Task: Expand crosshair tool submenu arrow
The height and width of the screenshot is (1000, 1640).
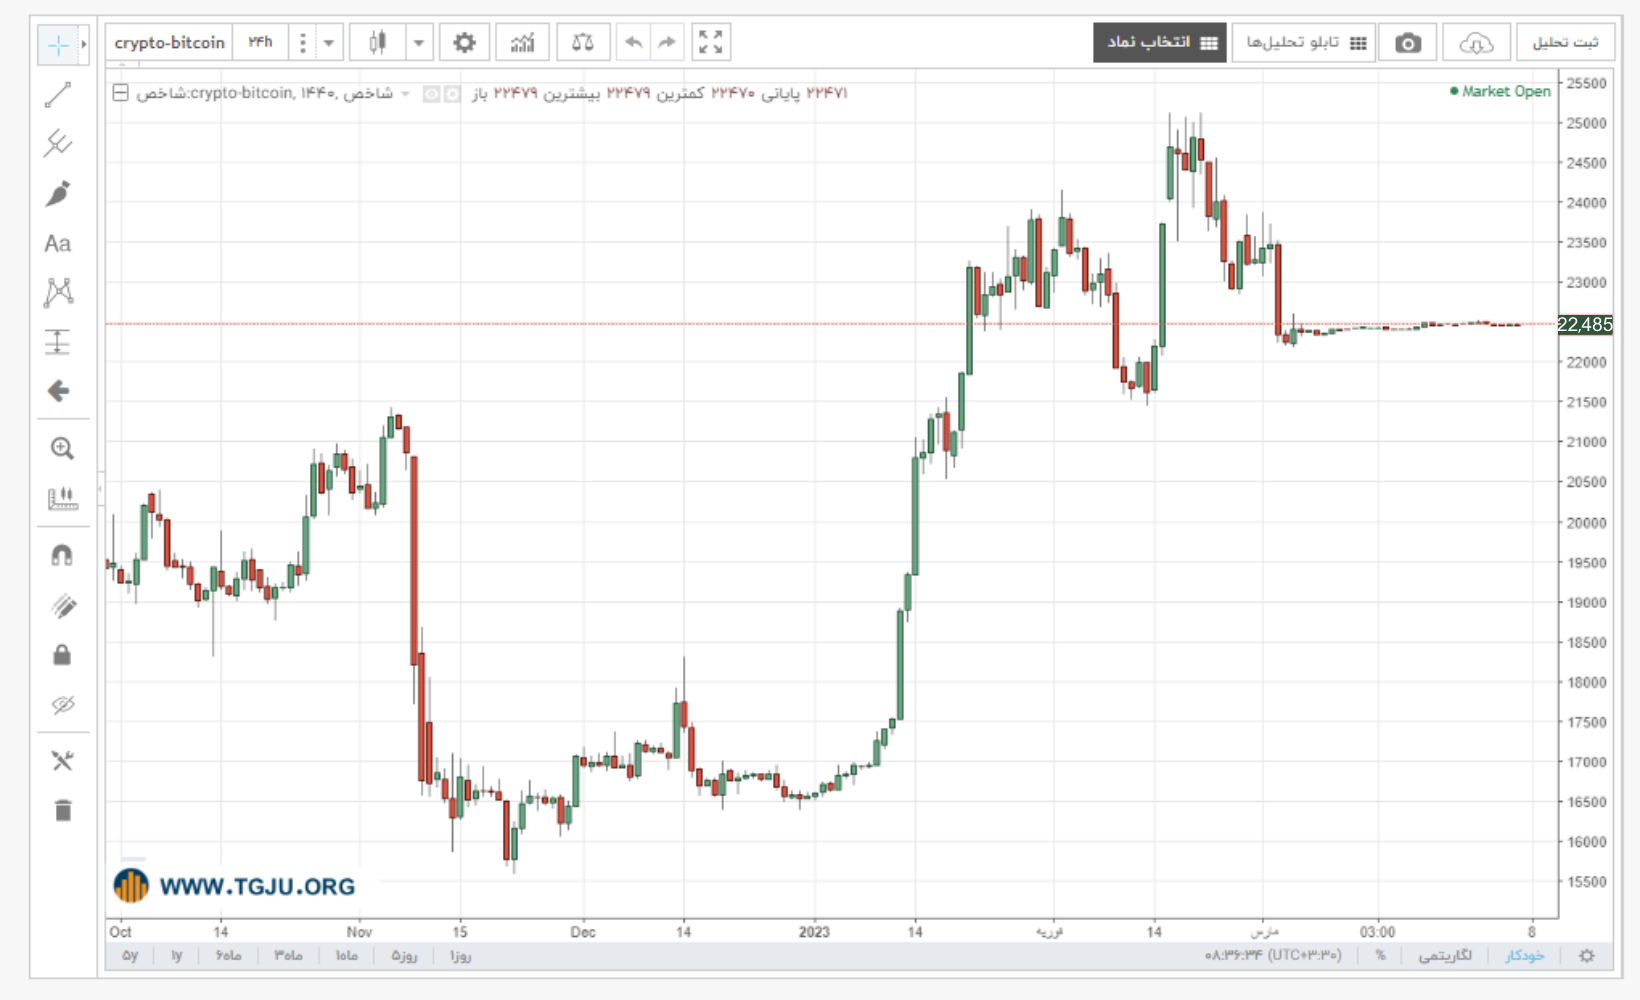Action: 84,44
